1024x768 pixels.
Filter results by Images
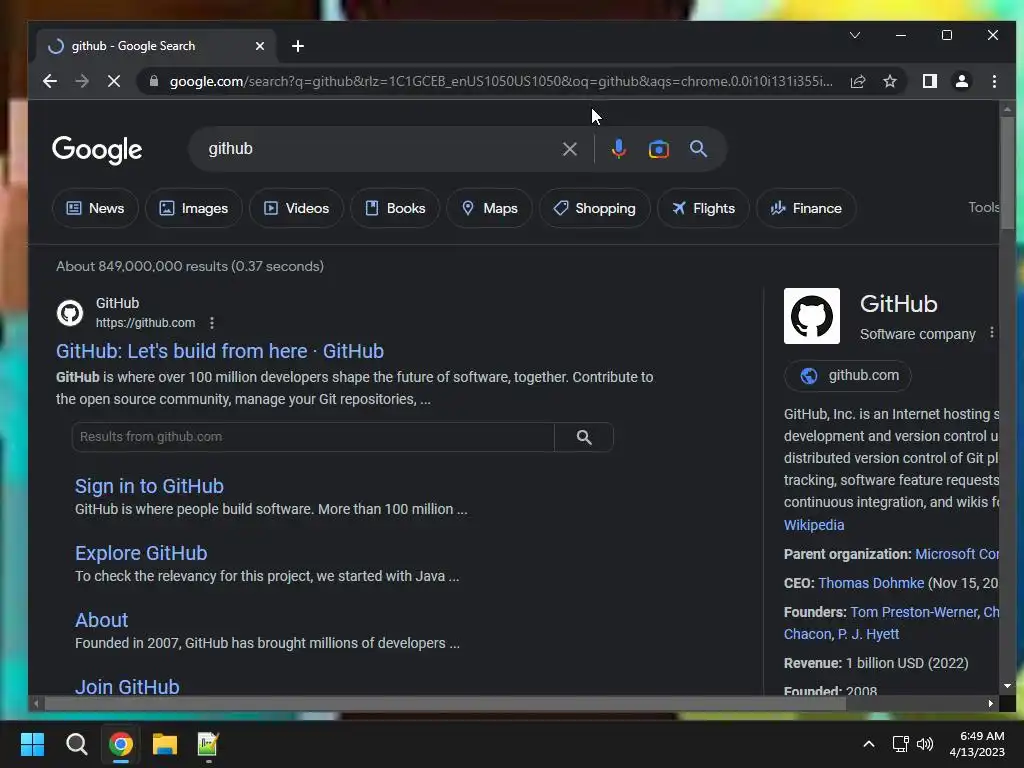(194, 208)
